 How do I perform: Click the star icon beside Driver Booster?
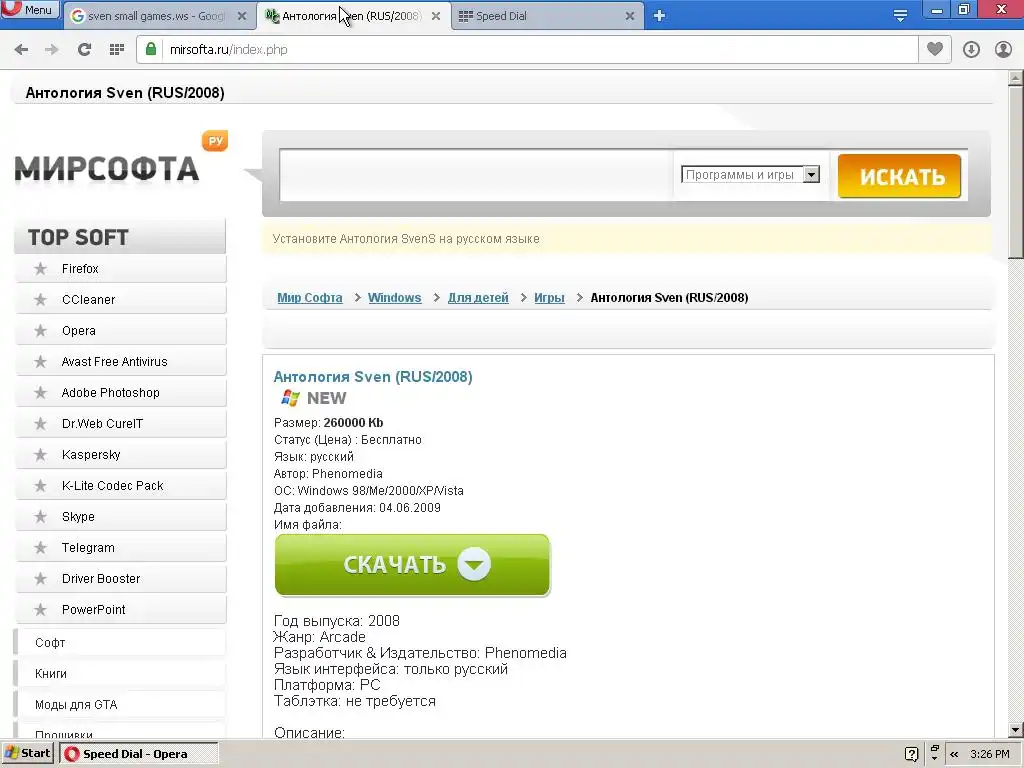(x=40, y=579)
